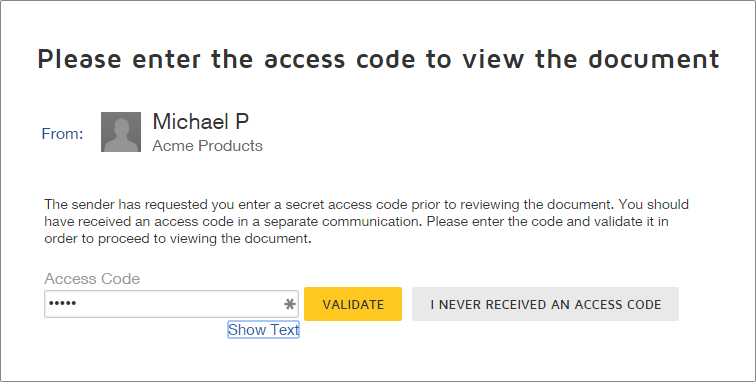Click the word 'Please' in the heading

click(x=80, y=59)
